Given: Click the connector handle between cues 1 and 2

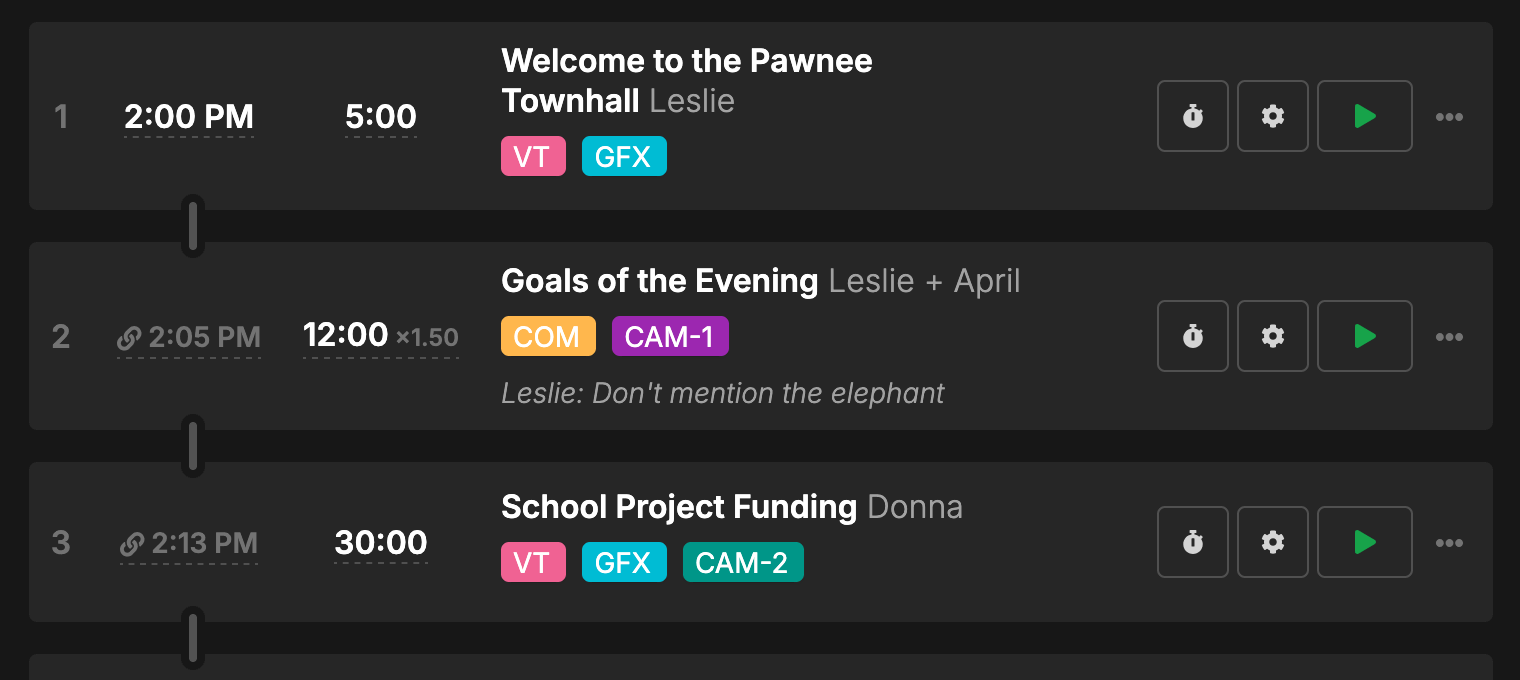Looking at the screenshot, I should point(193,226).
